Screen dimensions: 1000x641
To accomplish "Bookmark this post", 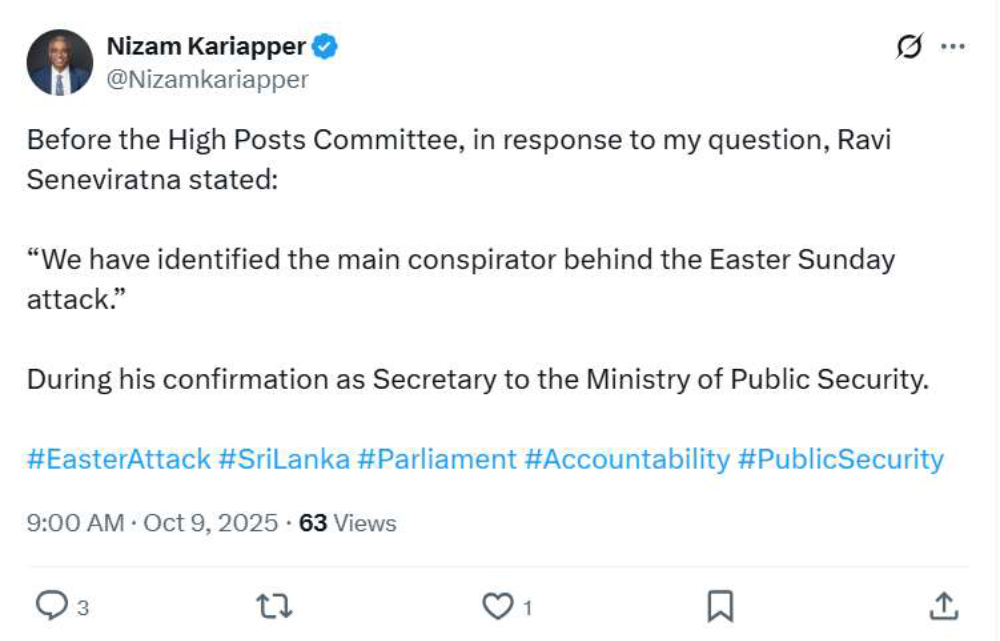I will tap(720, 605).
